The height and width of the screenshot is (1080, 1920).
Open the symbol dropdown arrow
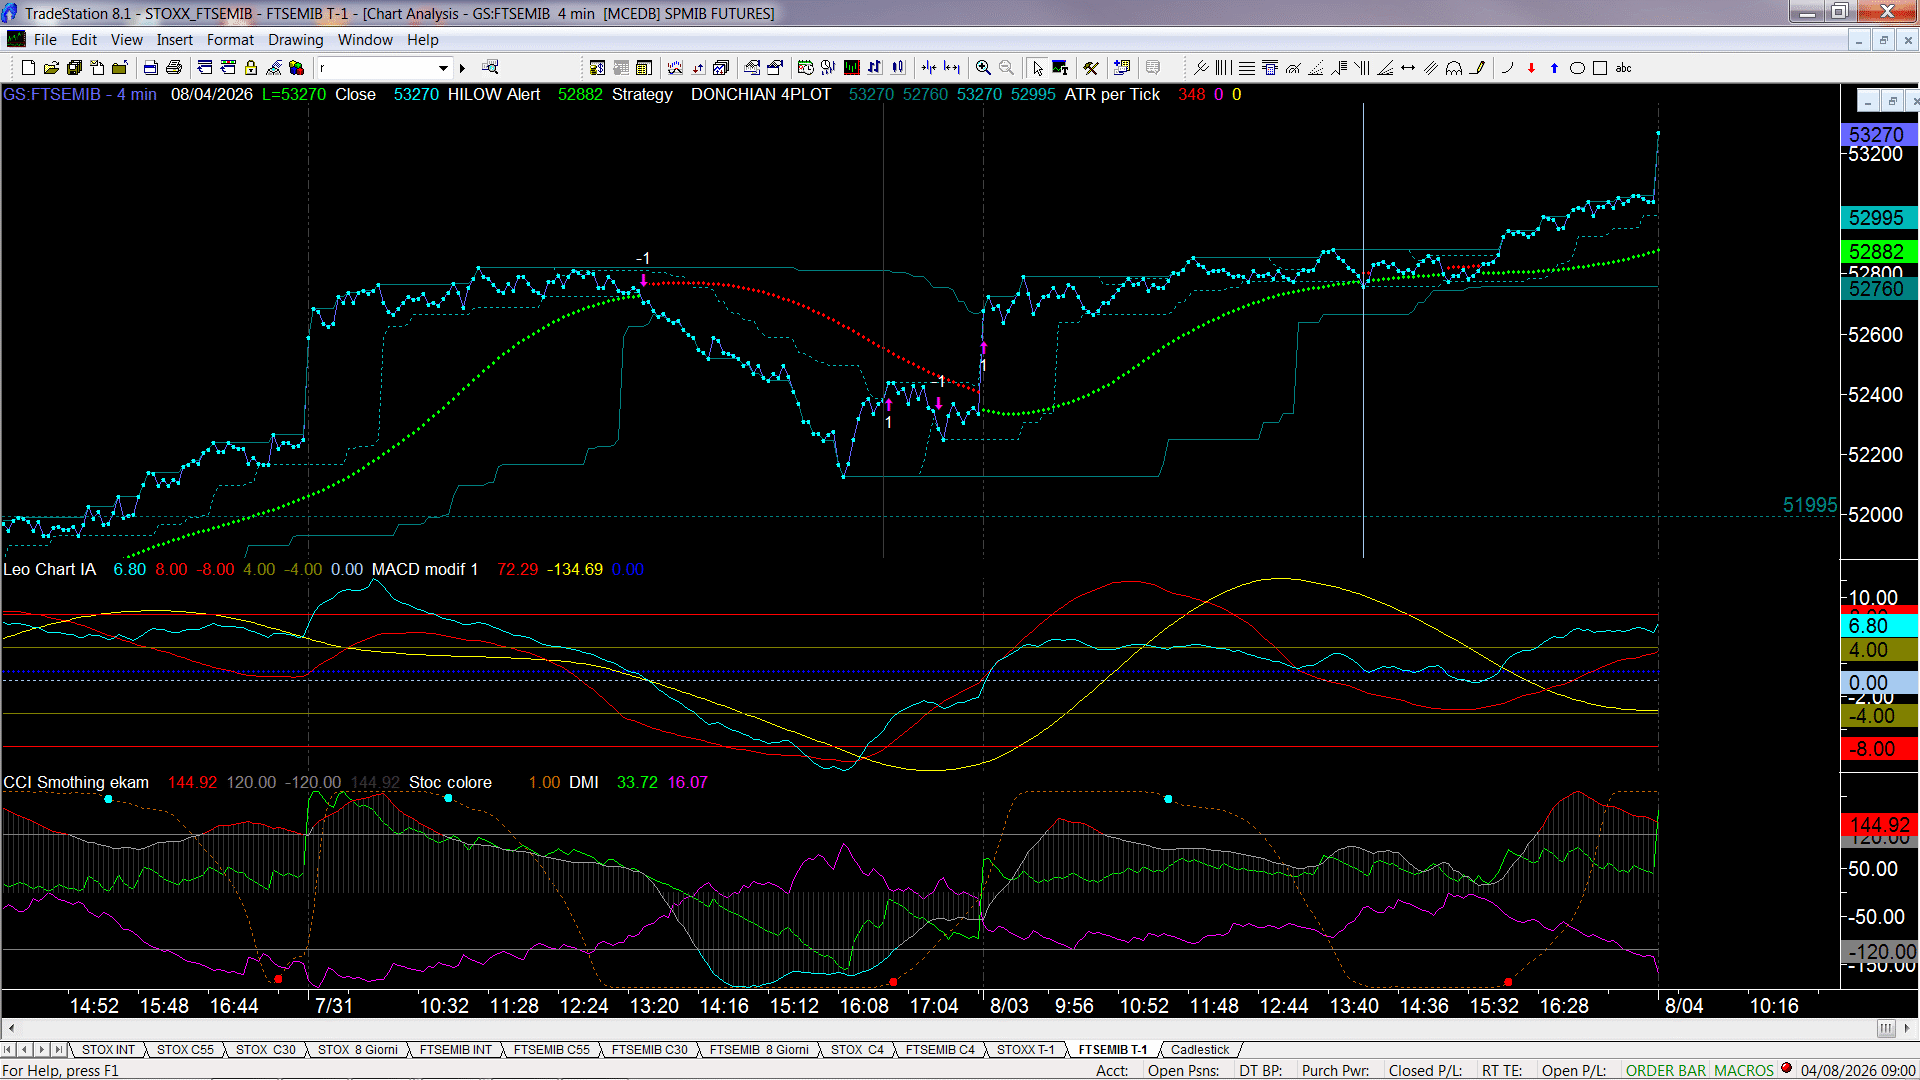(x=443, y=68)
